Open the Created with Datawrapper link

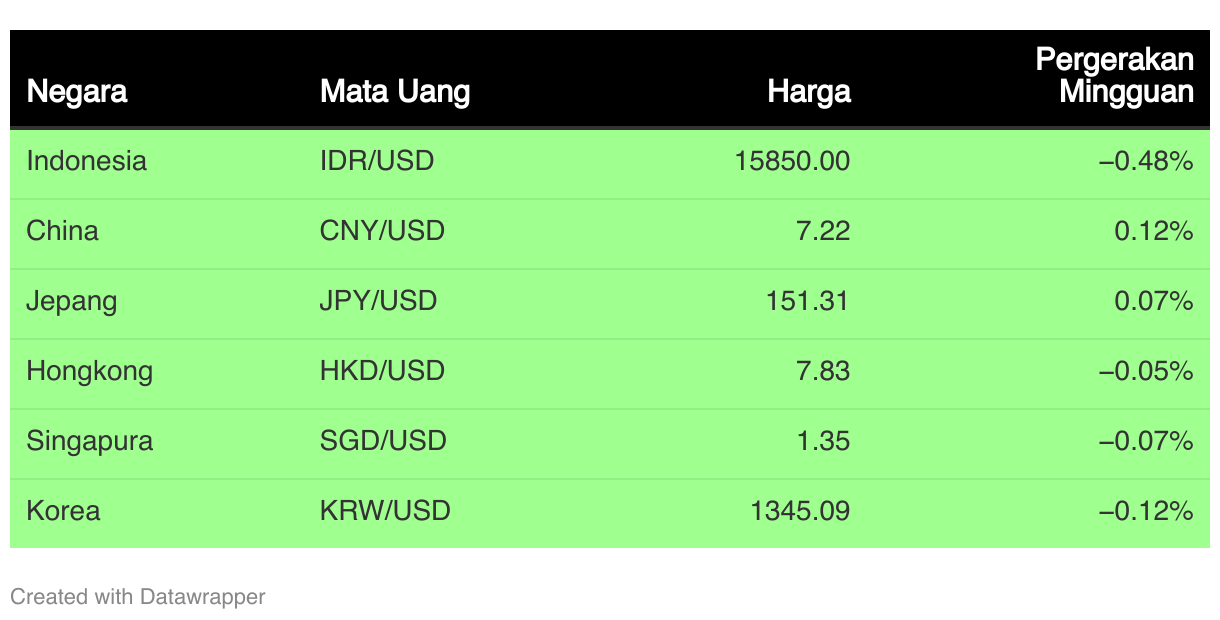(x=138, y=597)
